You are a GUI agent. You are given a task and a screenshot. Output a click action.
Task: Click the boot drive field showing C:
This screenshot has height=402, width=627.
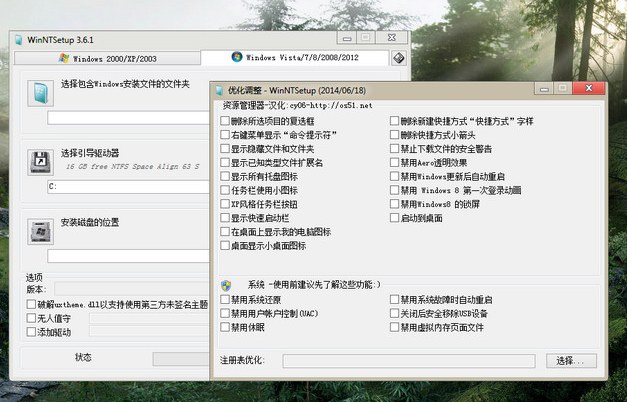(x=128, y=187)
